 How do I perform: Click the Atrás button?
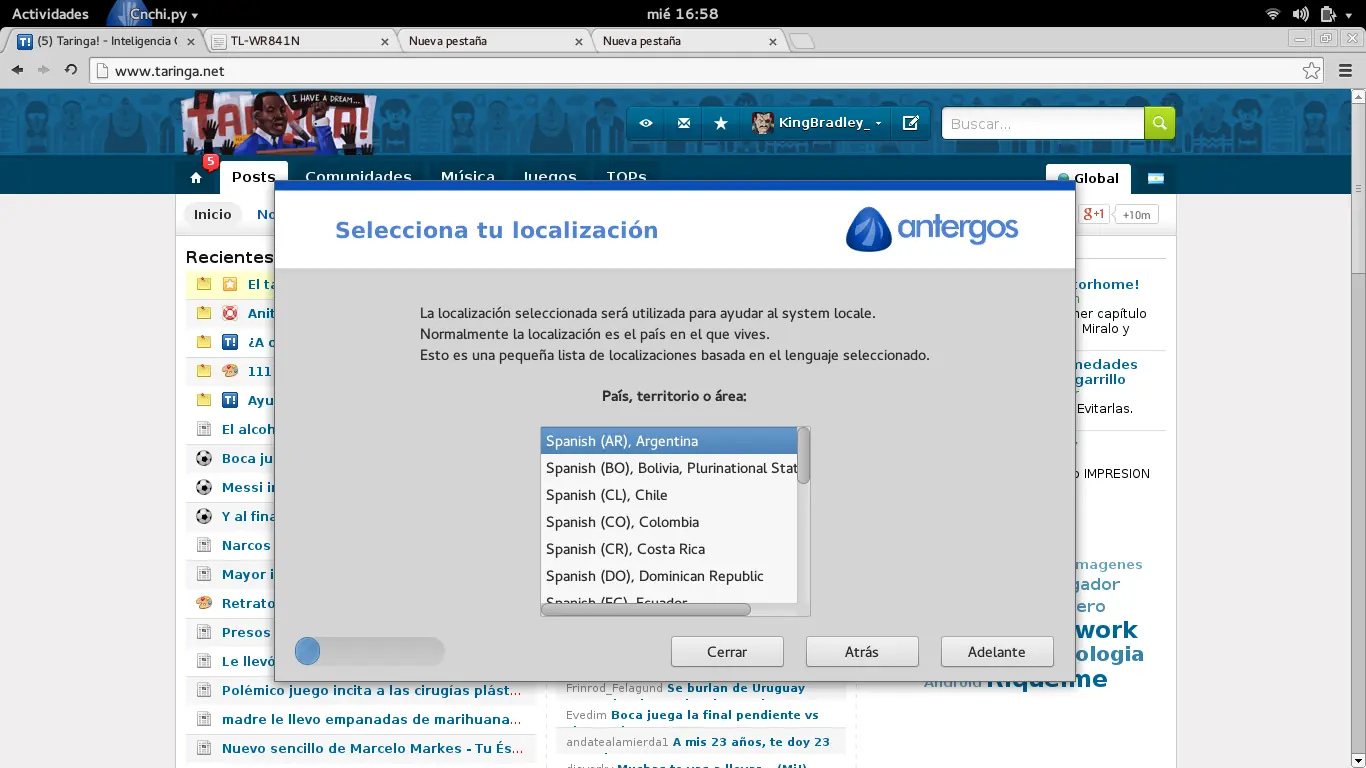tap(862, 652)
